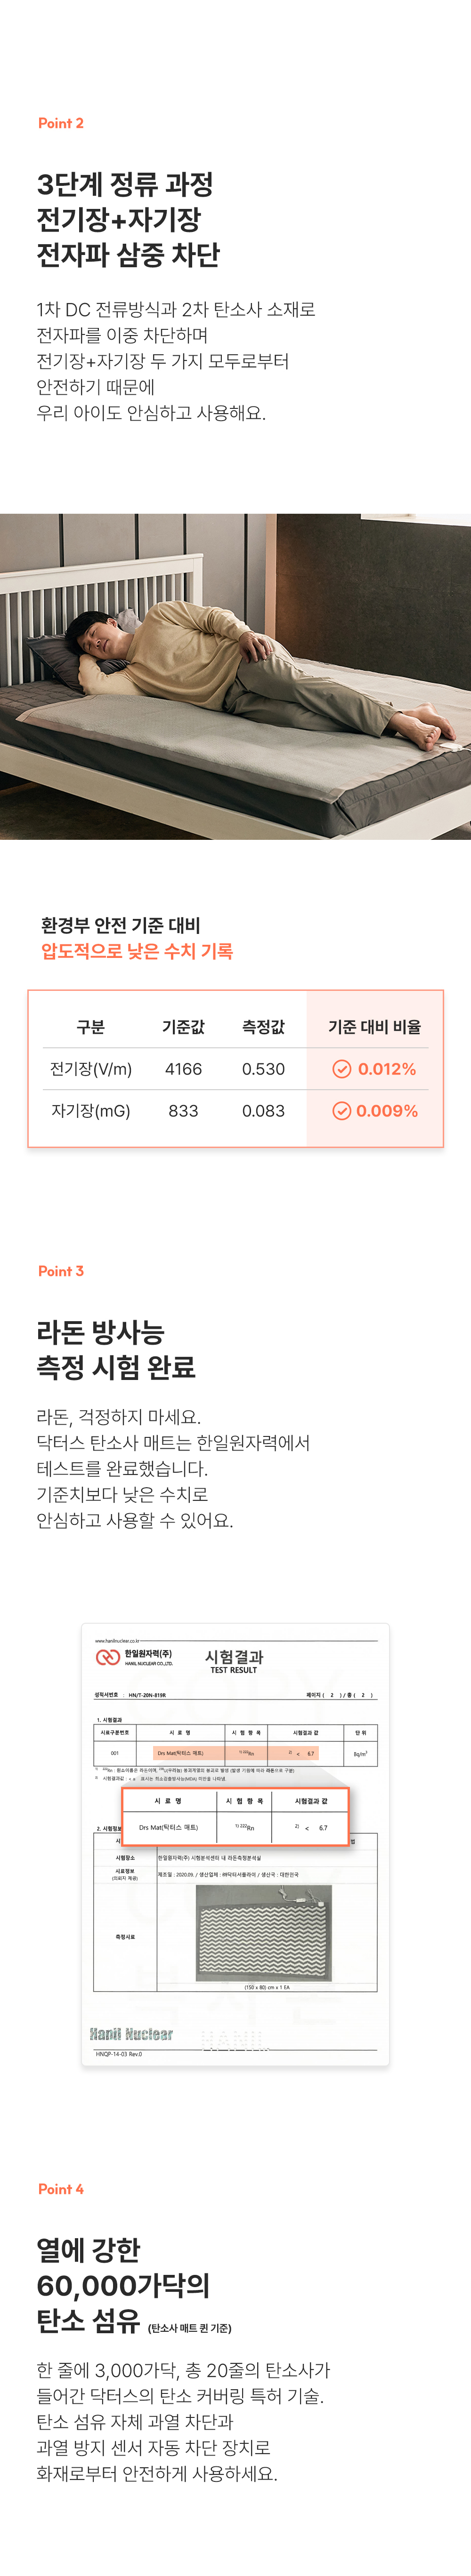Screen dimensions: 471x2576
Task: Click the check icon beside 0.012%
Action: coord(341,1069)
